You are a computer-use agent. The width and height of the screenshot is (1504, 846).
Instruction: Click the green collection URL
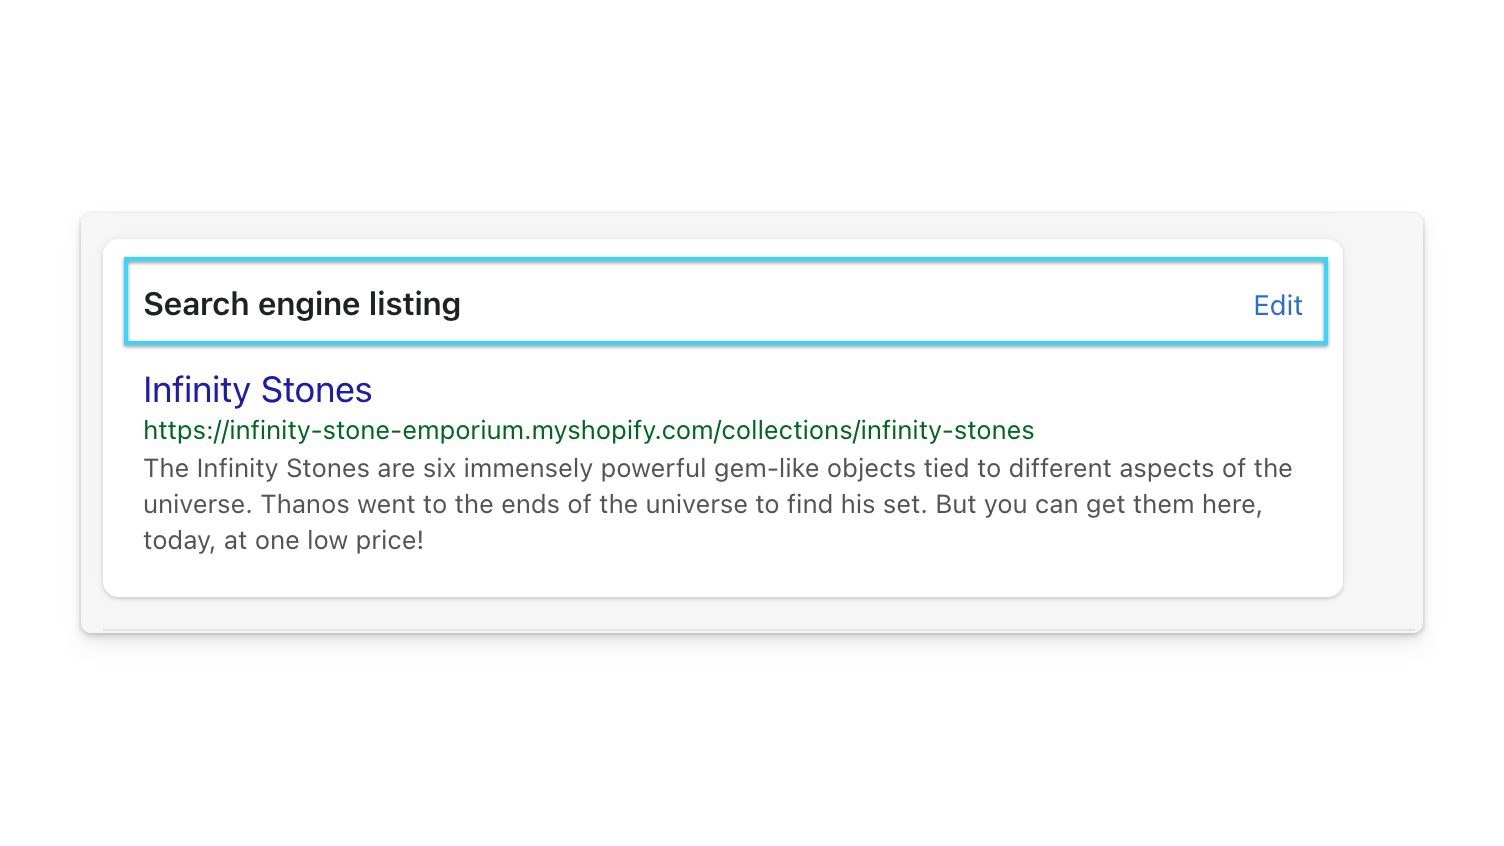click(588, 430)
